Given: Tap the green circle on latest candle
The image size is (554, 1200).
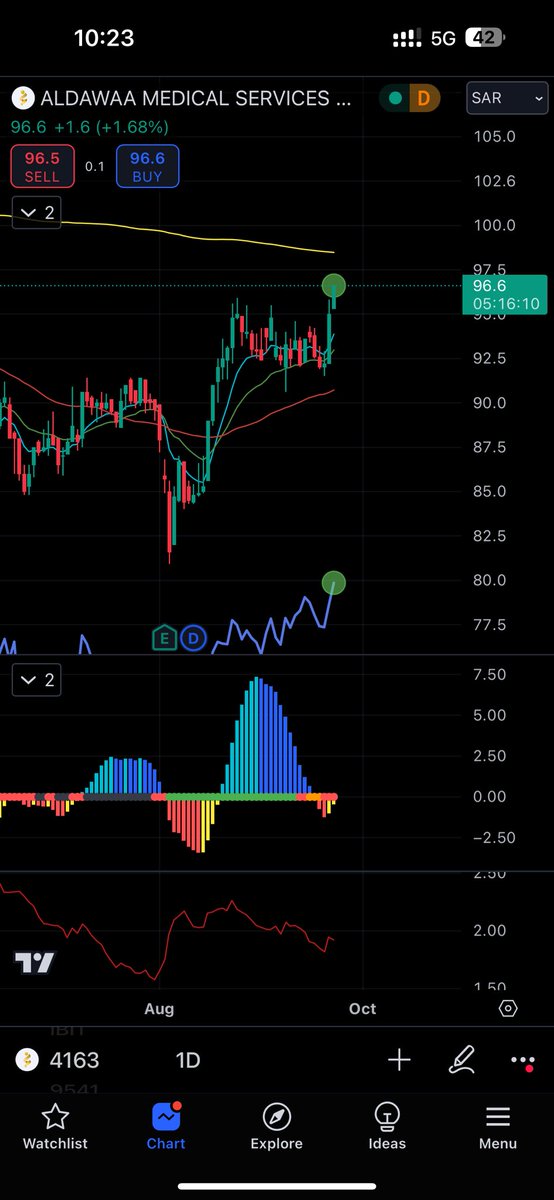Looking at the screenshot, I should pyautogui.click(x=334, y=286).
